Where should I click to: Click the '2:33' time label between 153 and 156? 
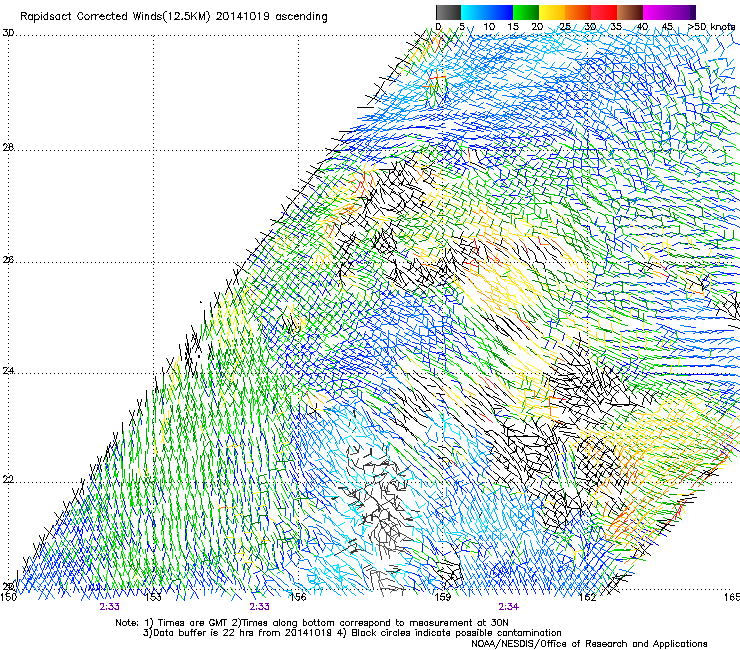point(260,607)
